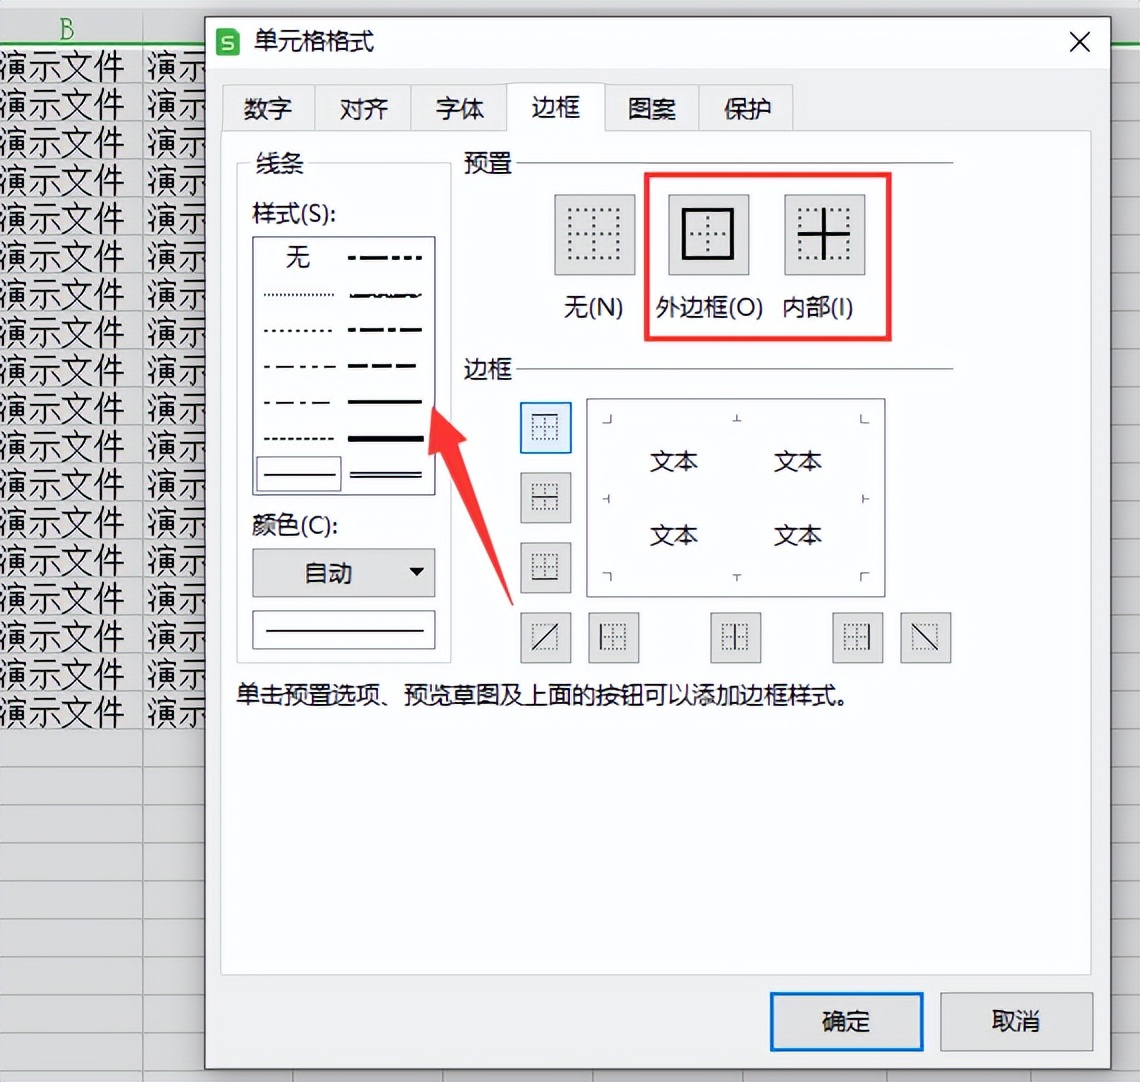The width and height of the screenshot is (1140, 1082).
Task: Confirm settings with the 确定 button
Action: point(846,1021)
